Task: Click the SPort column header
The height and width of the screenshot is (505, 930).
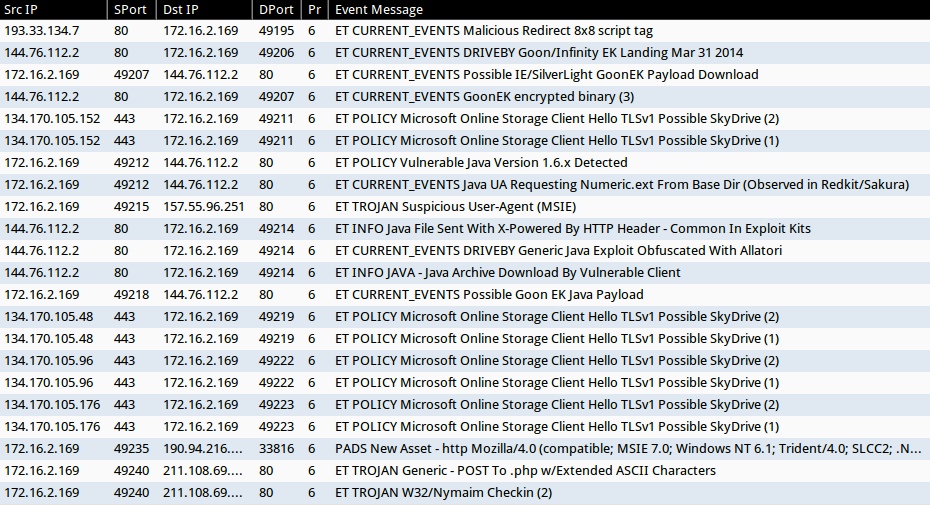Action: (x=130, y=9)
